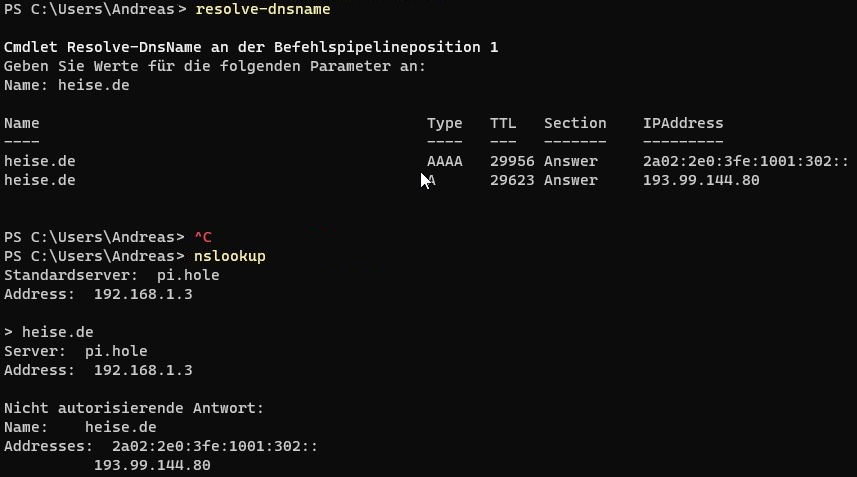This screenshot has width=857, height=477.
Task: Click the TTL value 29623
Action: [x=512, y=180]
